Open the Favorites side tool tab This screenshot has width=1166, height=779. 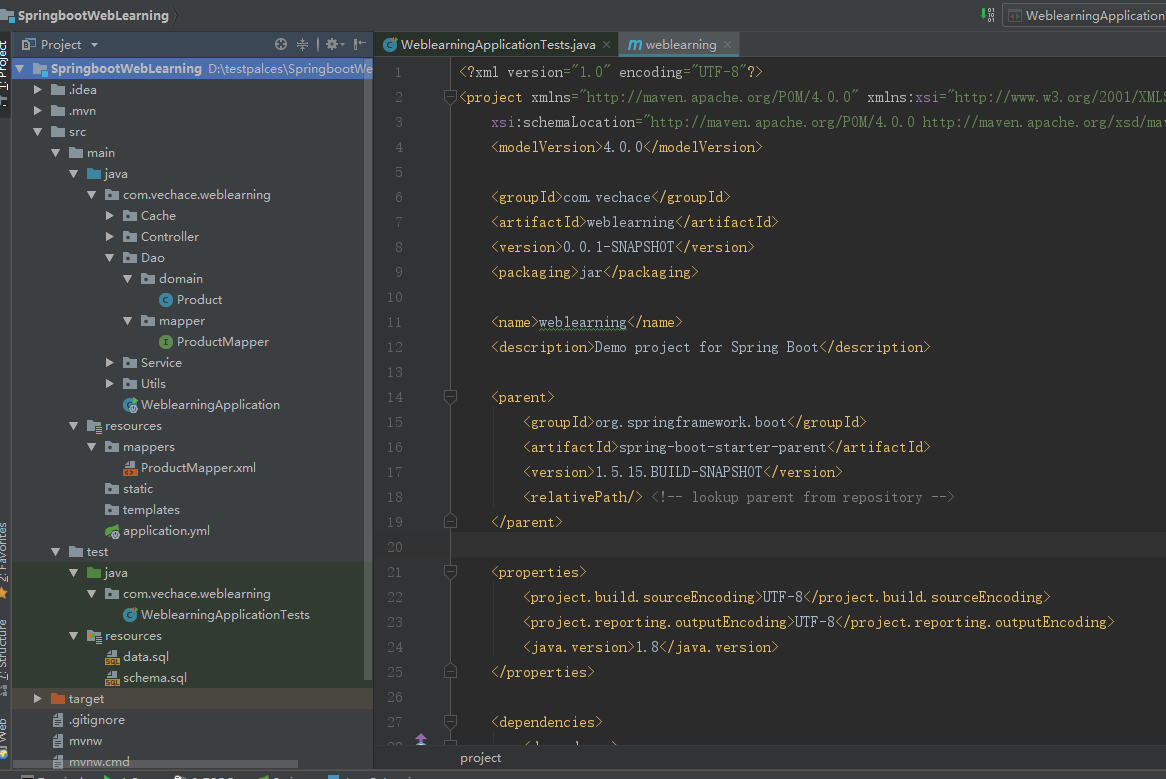4,553
